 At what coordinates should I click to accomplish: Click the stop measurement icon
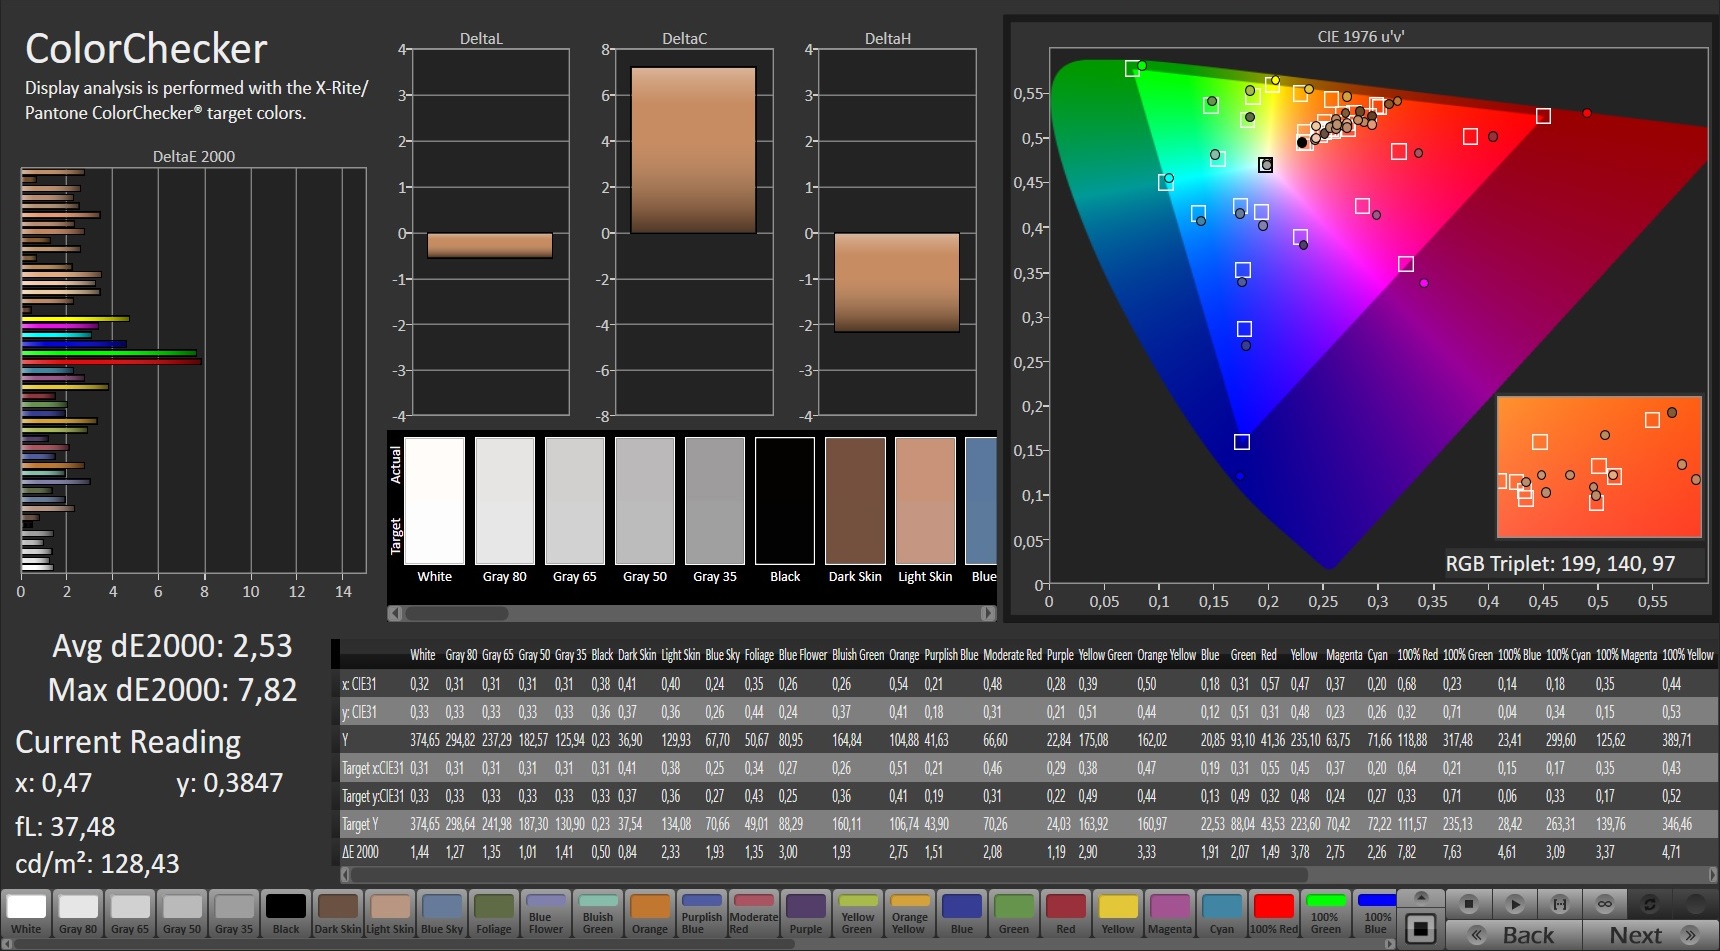click(x=1468, y=904)
